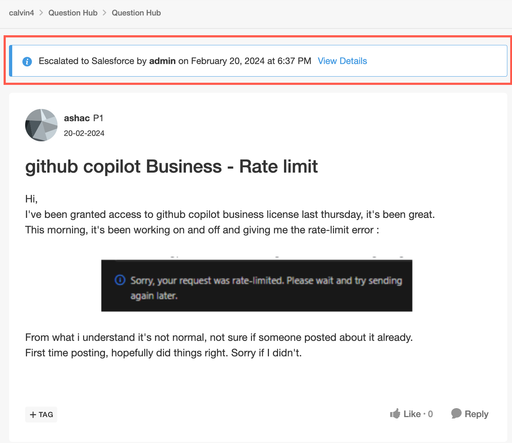Click the blue info icon in escalation banner

pyautogui.click(x=27, y=61)
